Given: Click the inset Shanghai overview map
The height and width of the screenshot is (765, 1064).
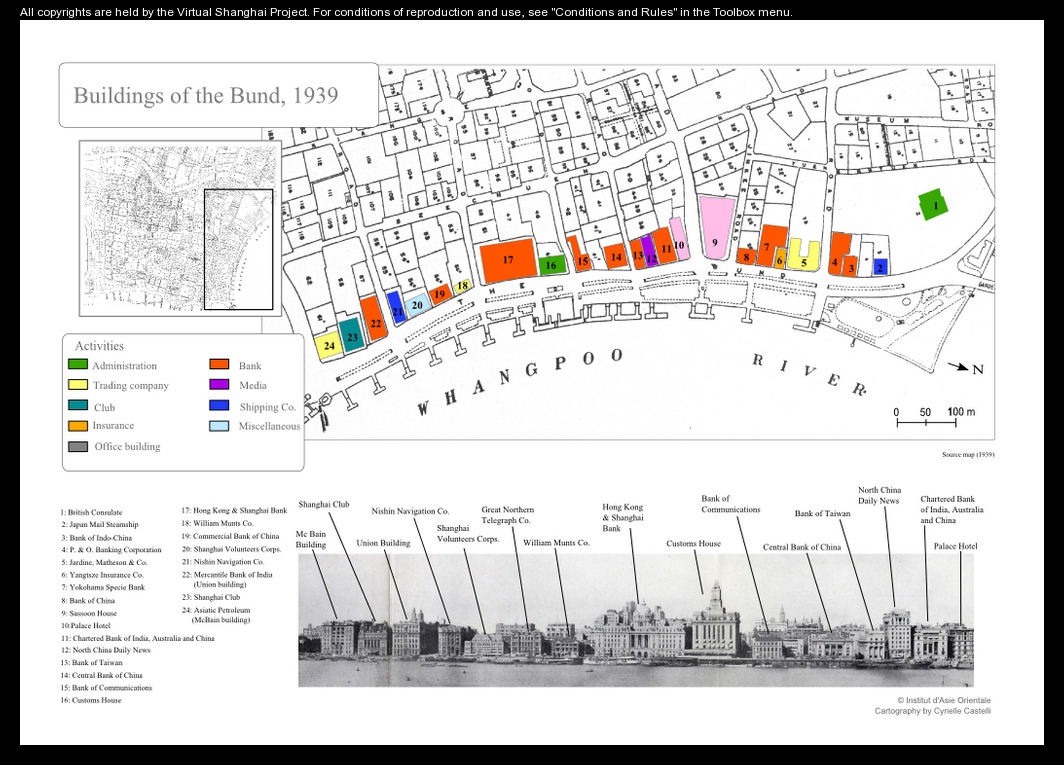Looking at the screenshot, I should 180,228.
